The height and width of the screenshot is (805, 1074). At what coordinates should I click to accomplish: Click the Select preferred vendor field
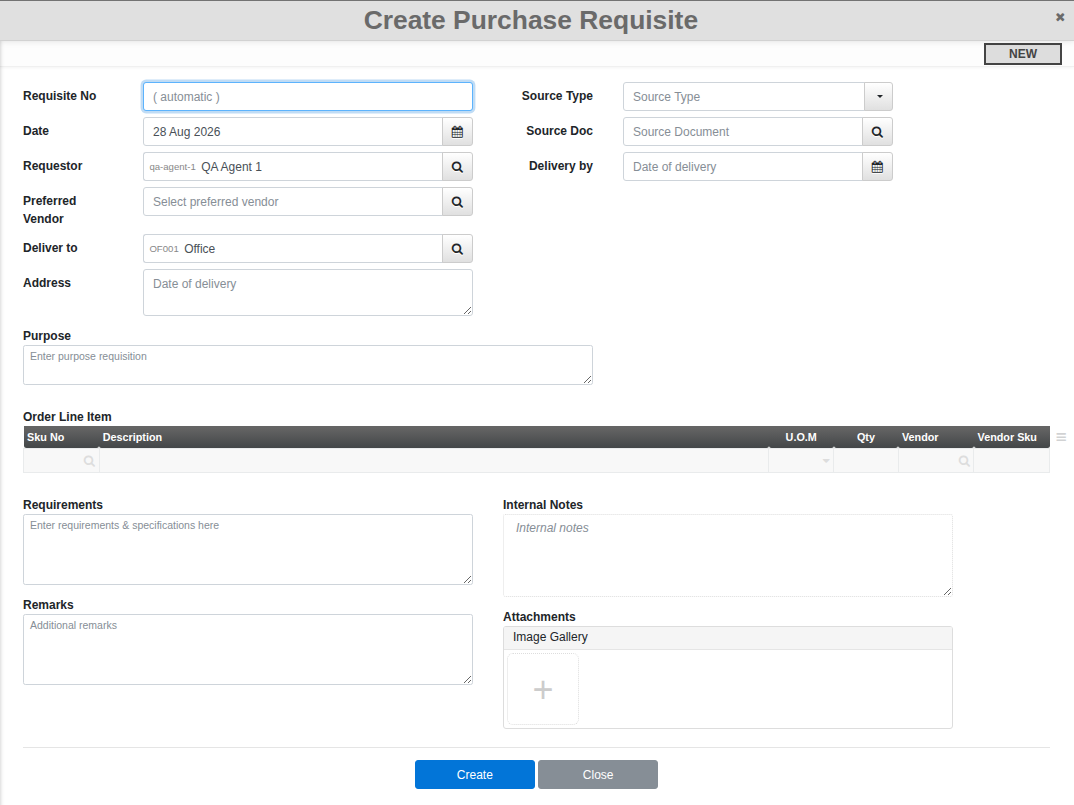292,201
